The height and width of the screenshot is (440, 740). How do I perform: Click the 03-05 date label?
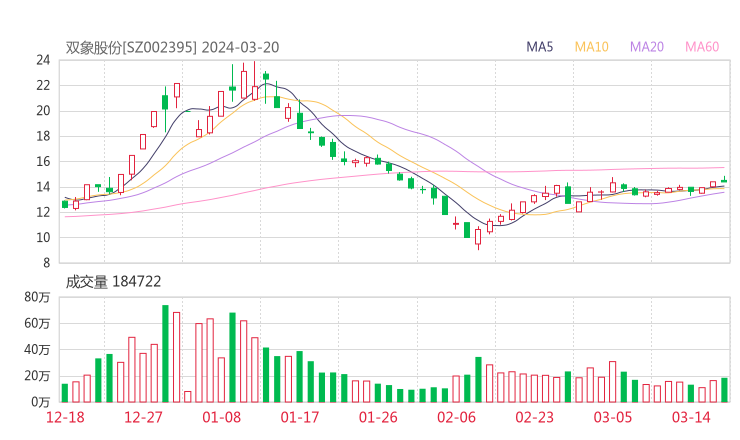(x=613, y=417)
